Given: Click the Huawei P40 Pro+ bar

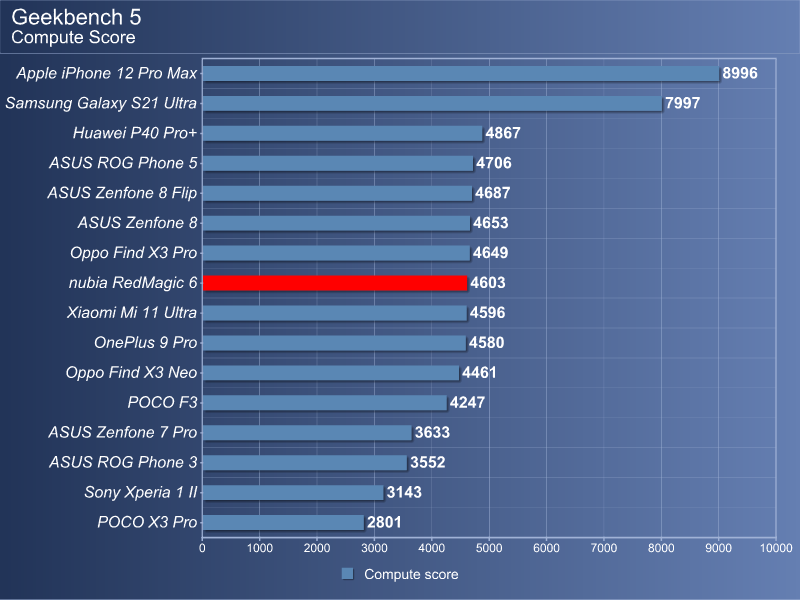Looking at the screenshot, I should click(x=342, y=133).
